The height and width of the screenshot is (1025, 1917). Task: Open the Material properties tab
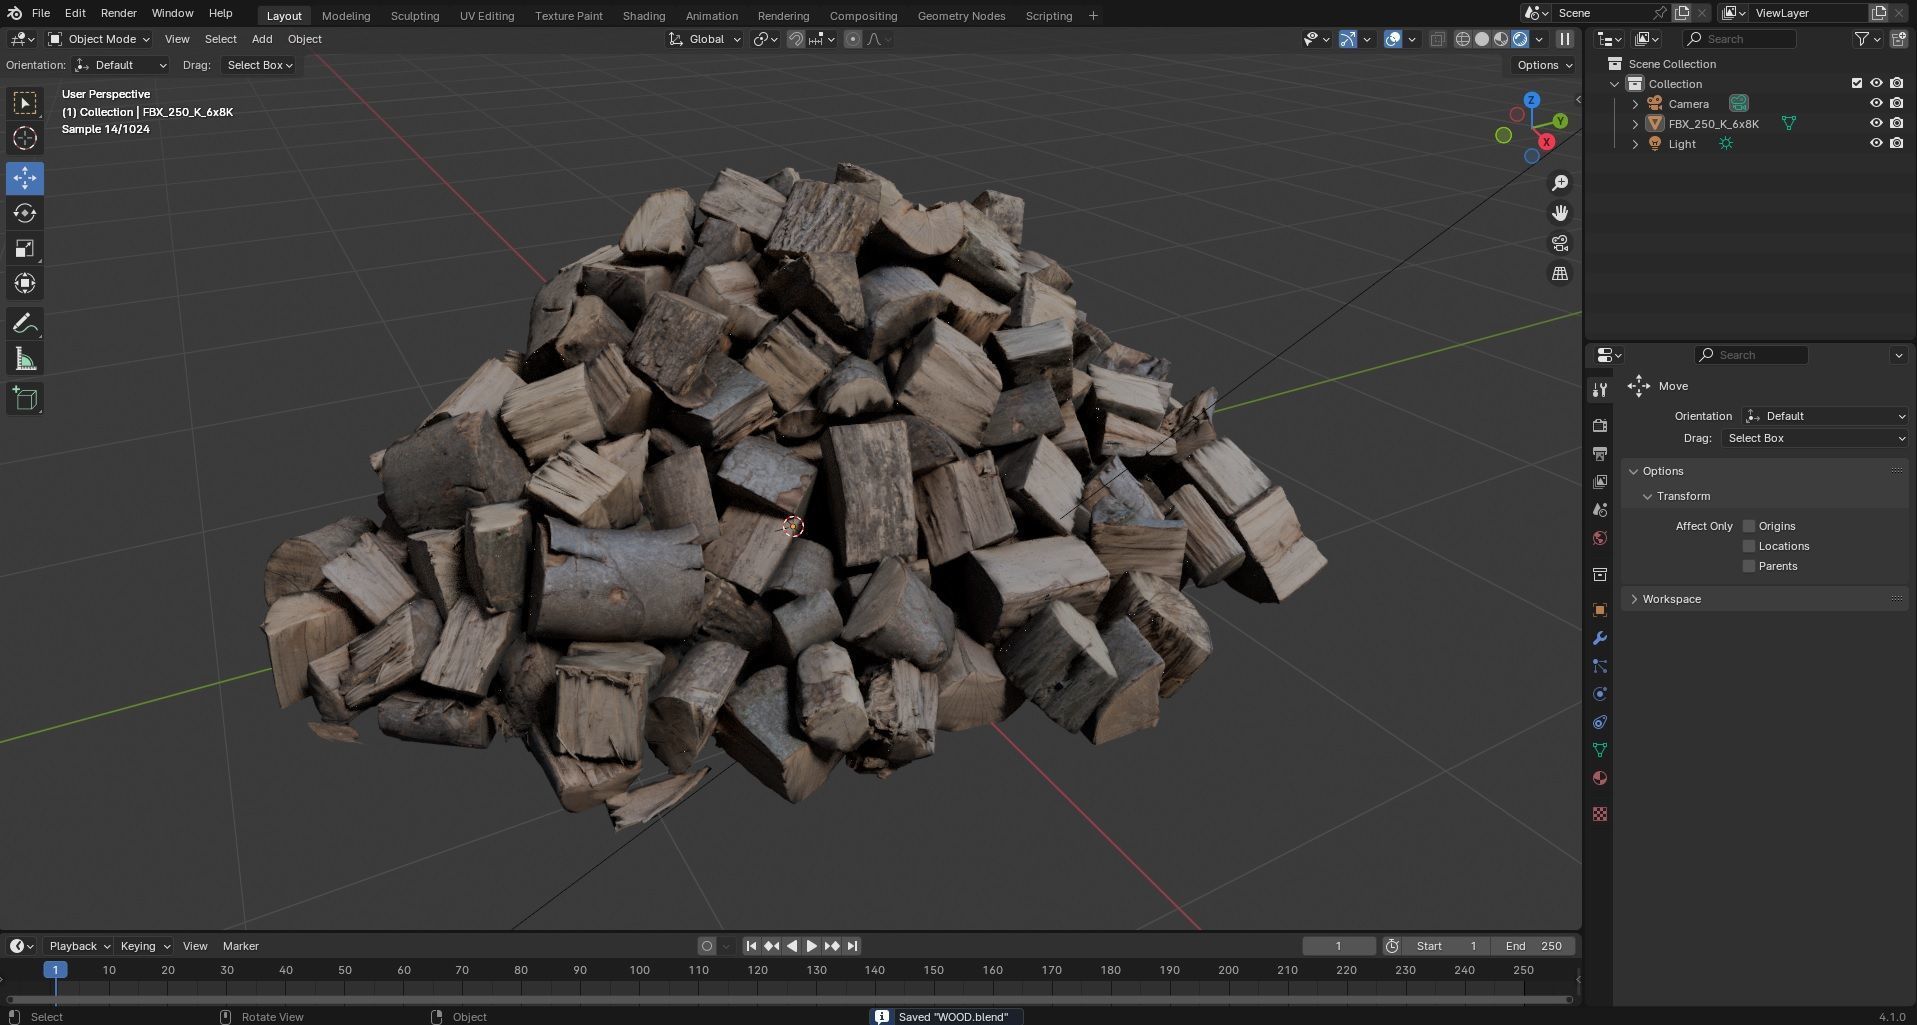pyautogui.click(x=1599, y=778)
